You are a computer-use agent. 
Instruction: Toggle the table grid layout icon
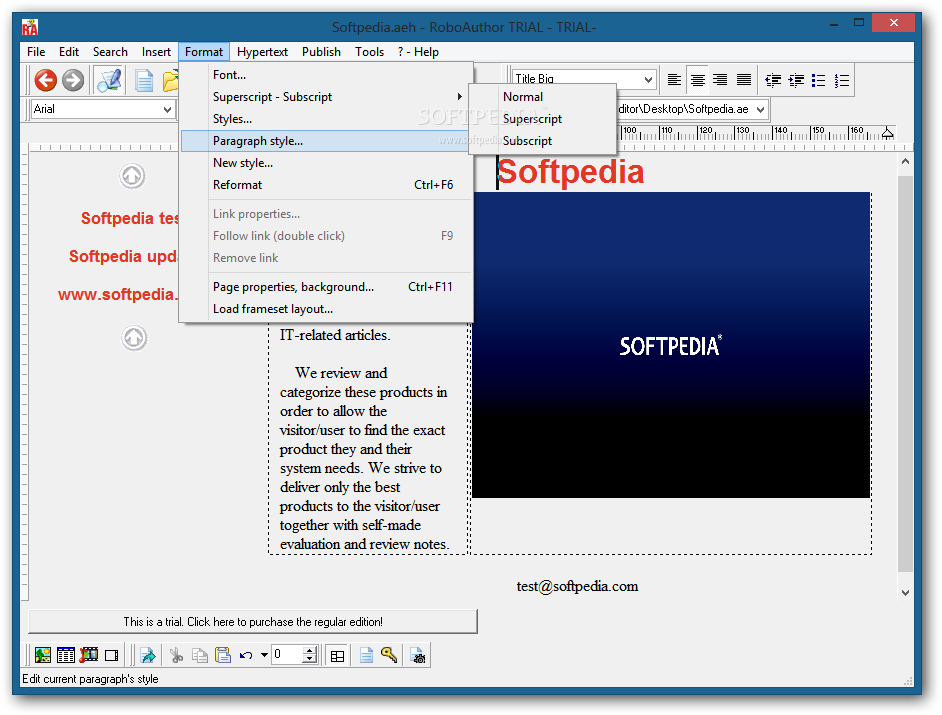tap(338, 656)
